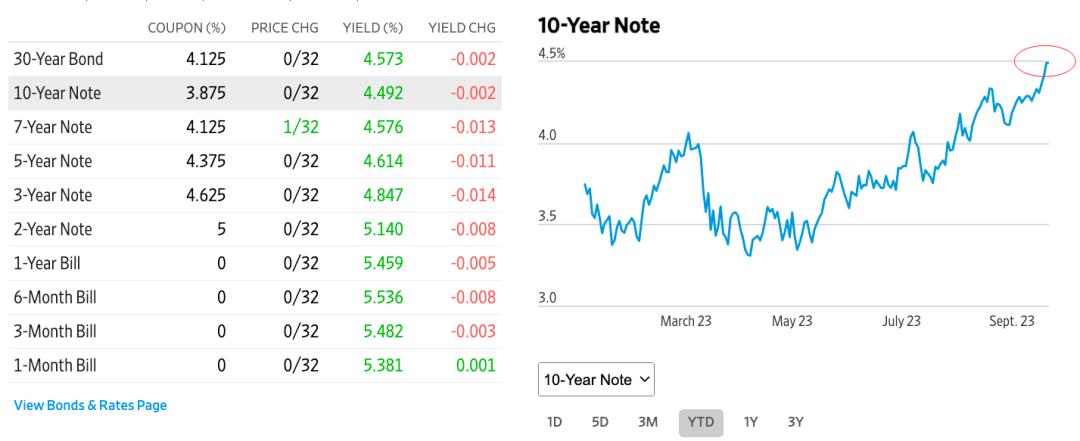
Task: Show the 3Y chart range
Action: (x=795, y=422)
